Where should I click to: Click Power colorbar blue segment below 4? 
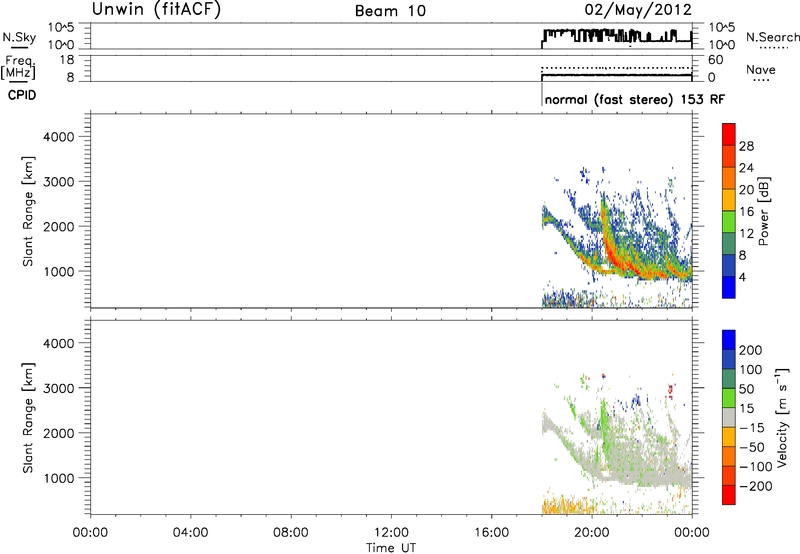click(729, 287)
